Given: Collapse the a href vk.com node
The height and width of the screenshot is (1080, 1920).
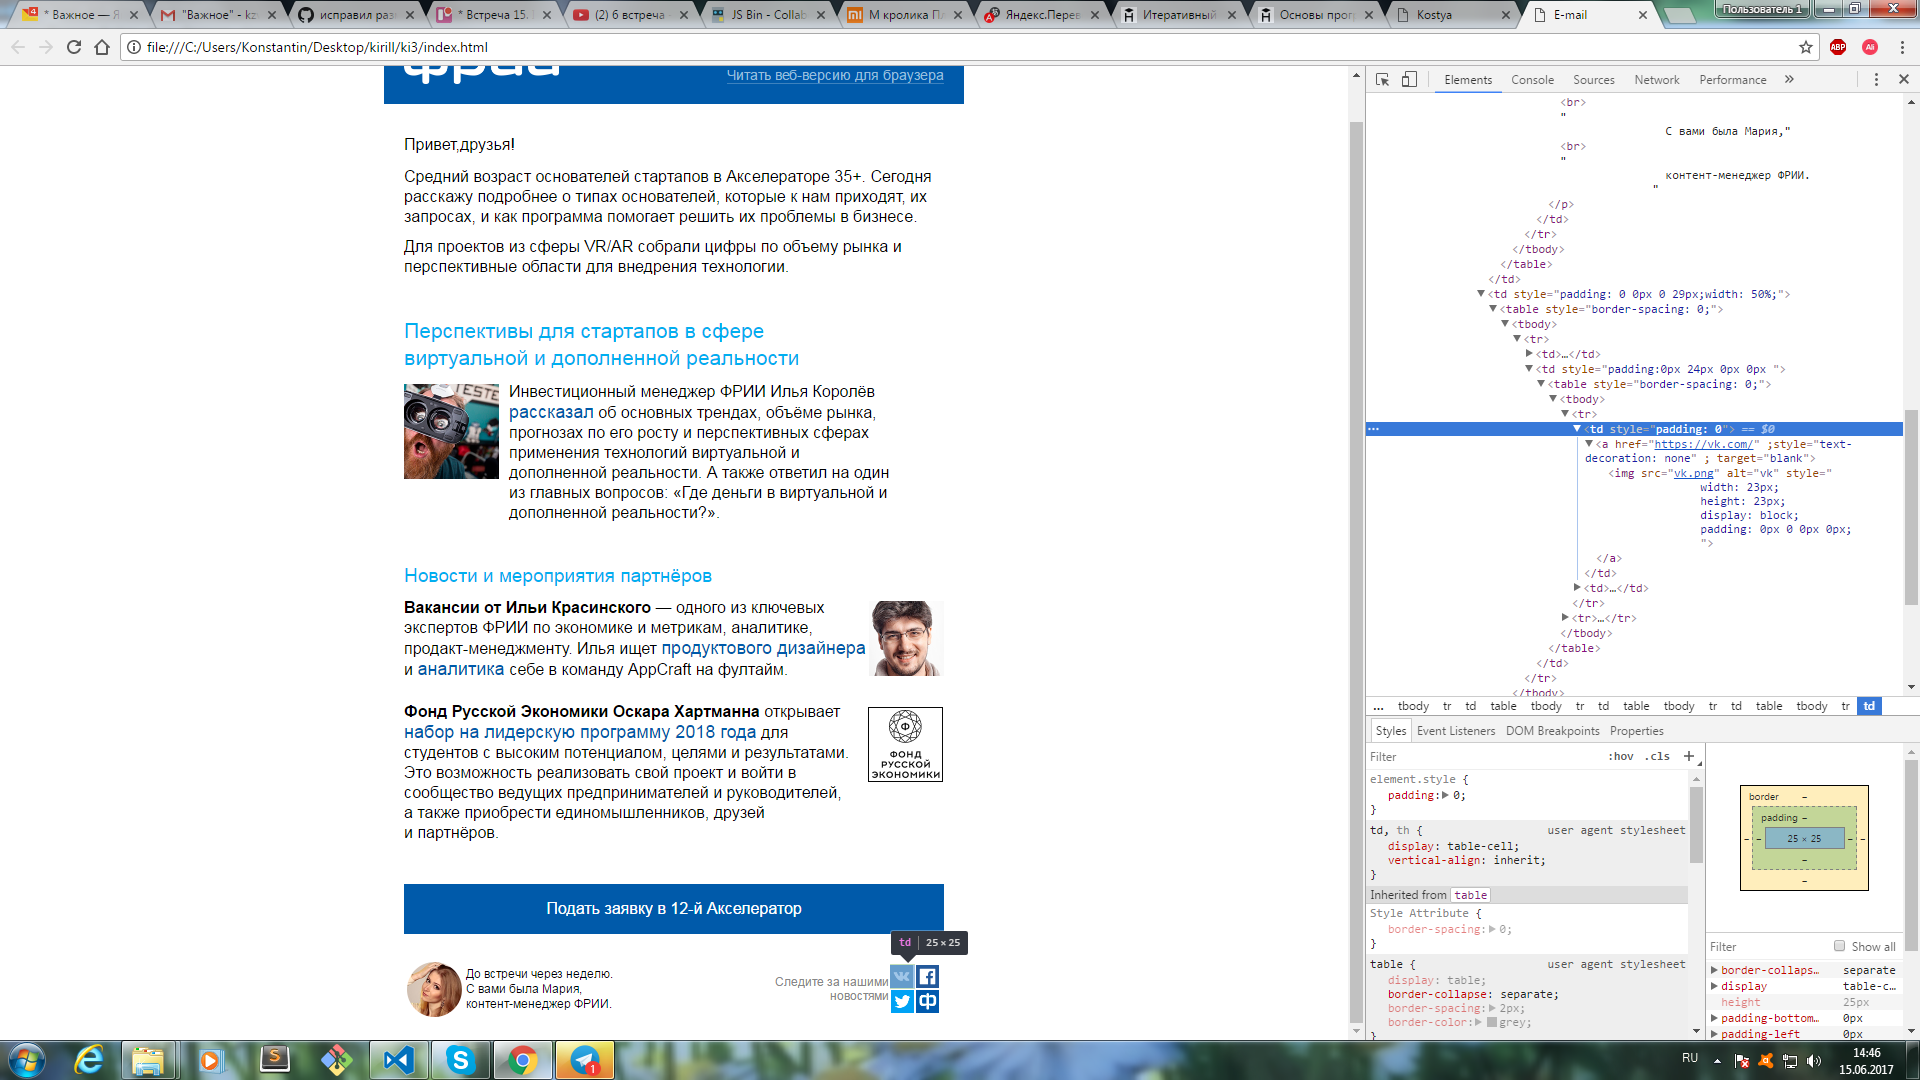Looking at the screenshot, I should 1589,444.
